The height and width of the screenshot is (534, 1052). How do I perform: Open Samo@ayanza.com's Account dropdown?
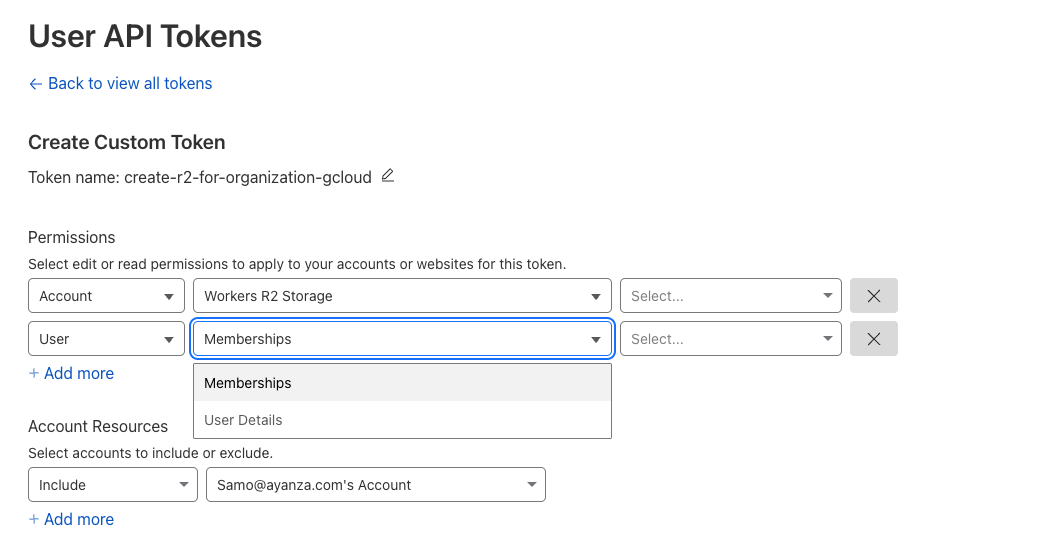pos(375,485)
